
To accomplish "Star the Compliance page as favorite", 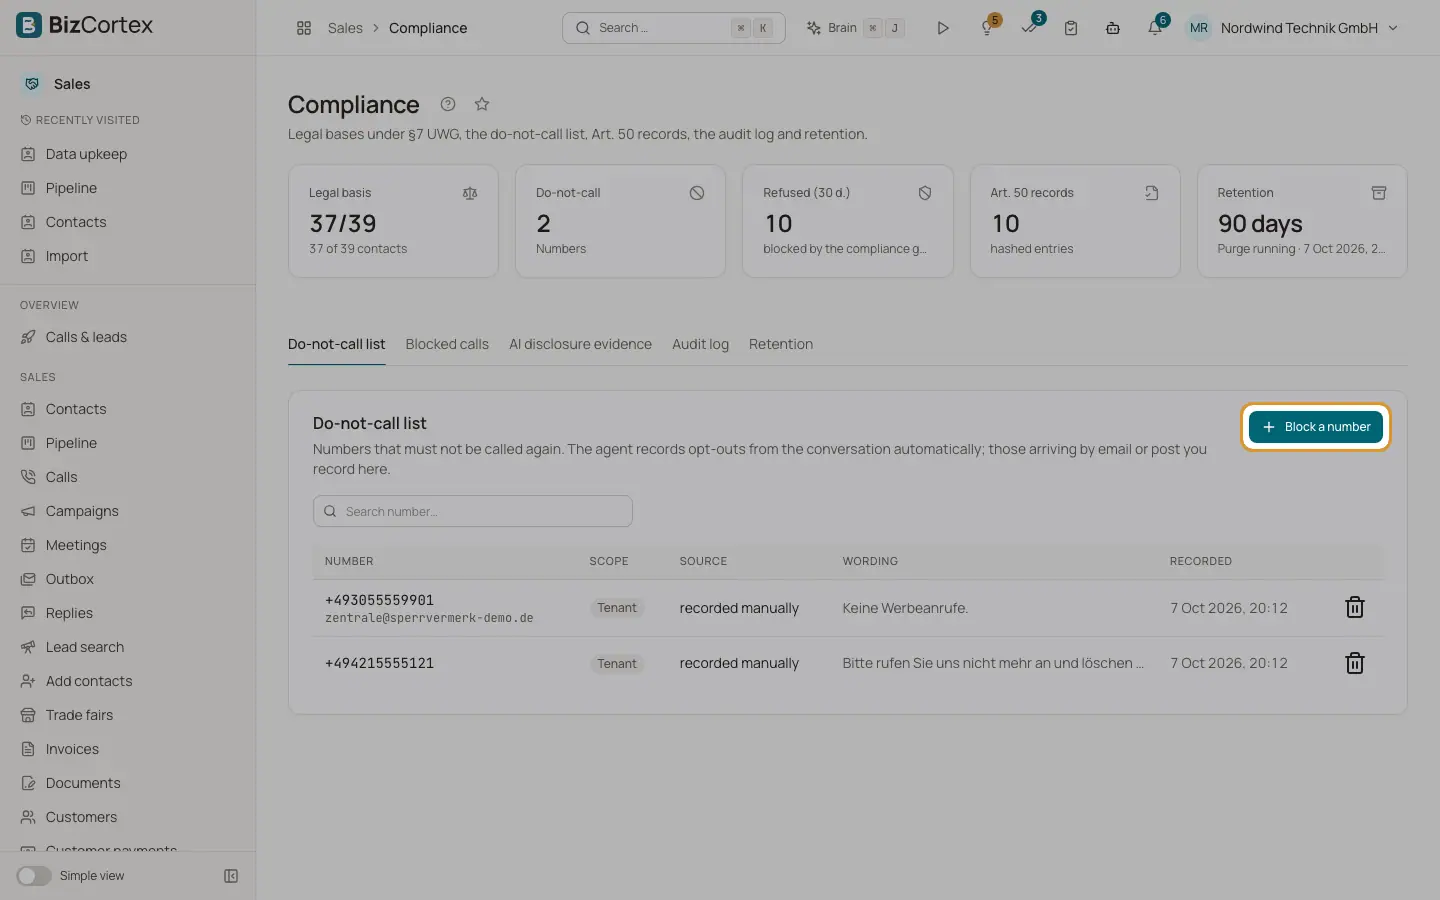I will click(x=482, y=104).
